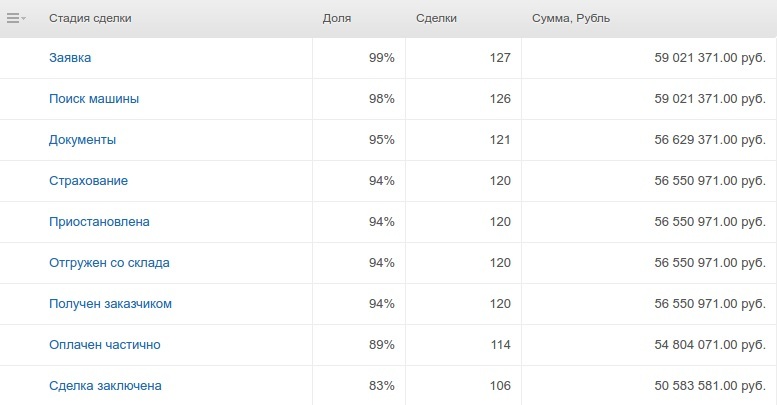Open the Документы stage link
This screenshot has height=405, width=777.
tap(82, 140)
